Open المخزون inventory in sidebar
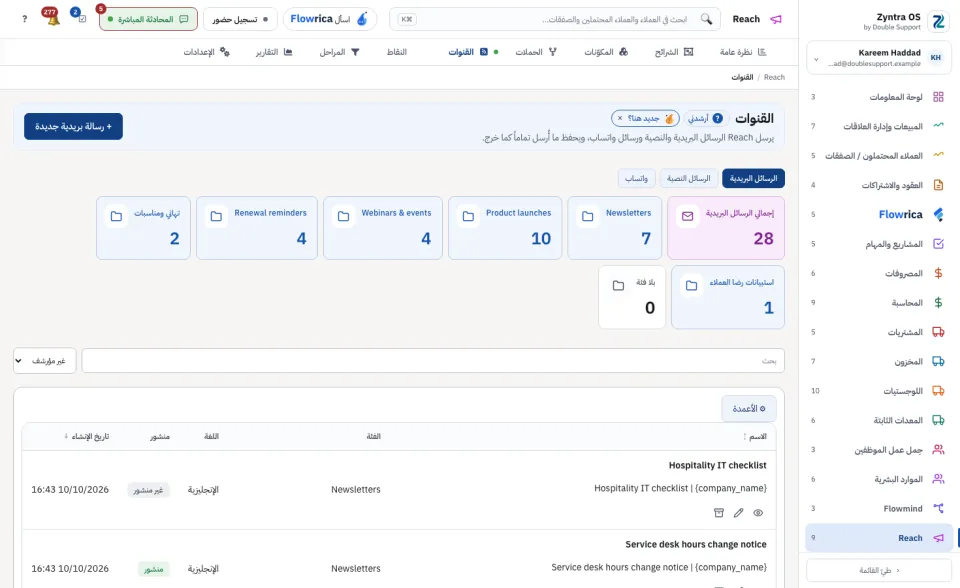The image size is (960, 588). [879, 361]
